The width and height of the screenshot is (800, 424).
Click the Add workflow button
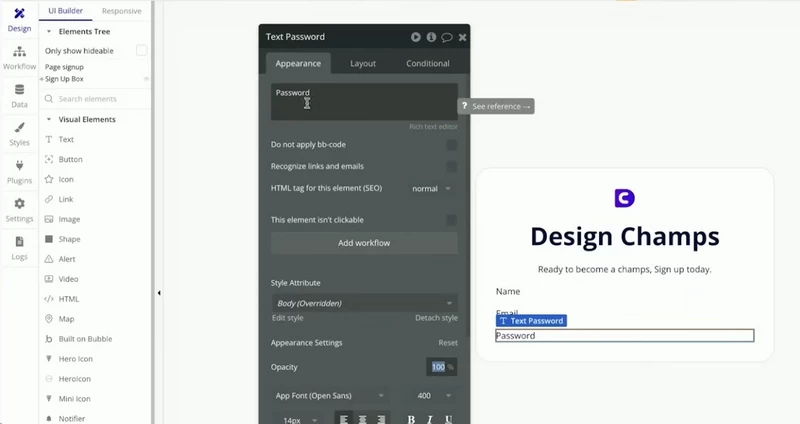pyautogui.click(x=364, y=243)
